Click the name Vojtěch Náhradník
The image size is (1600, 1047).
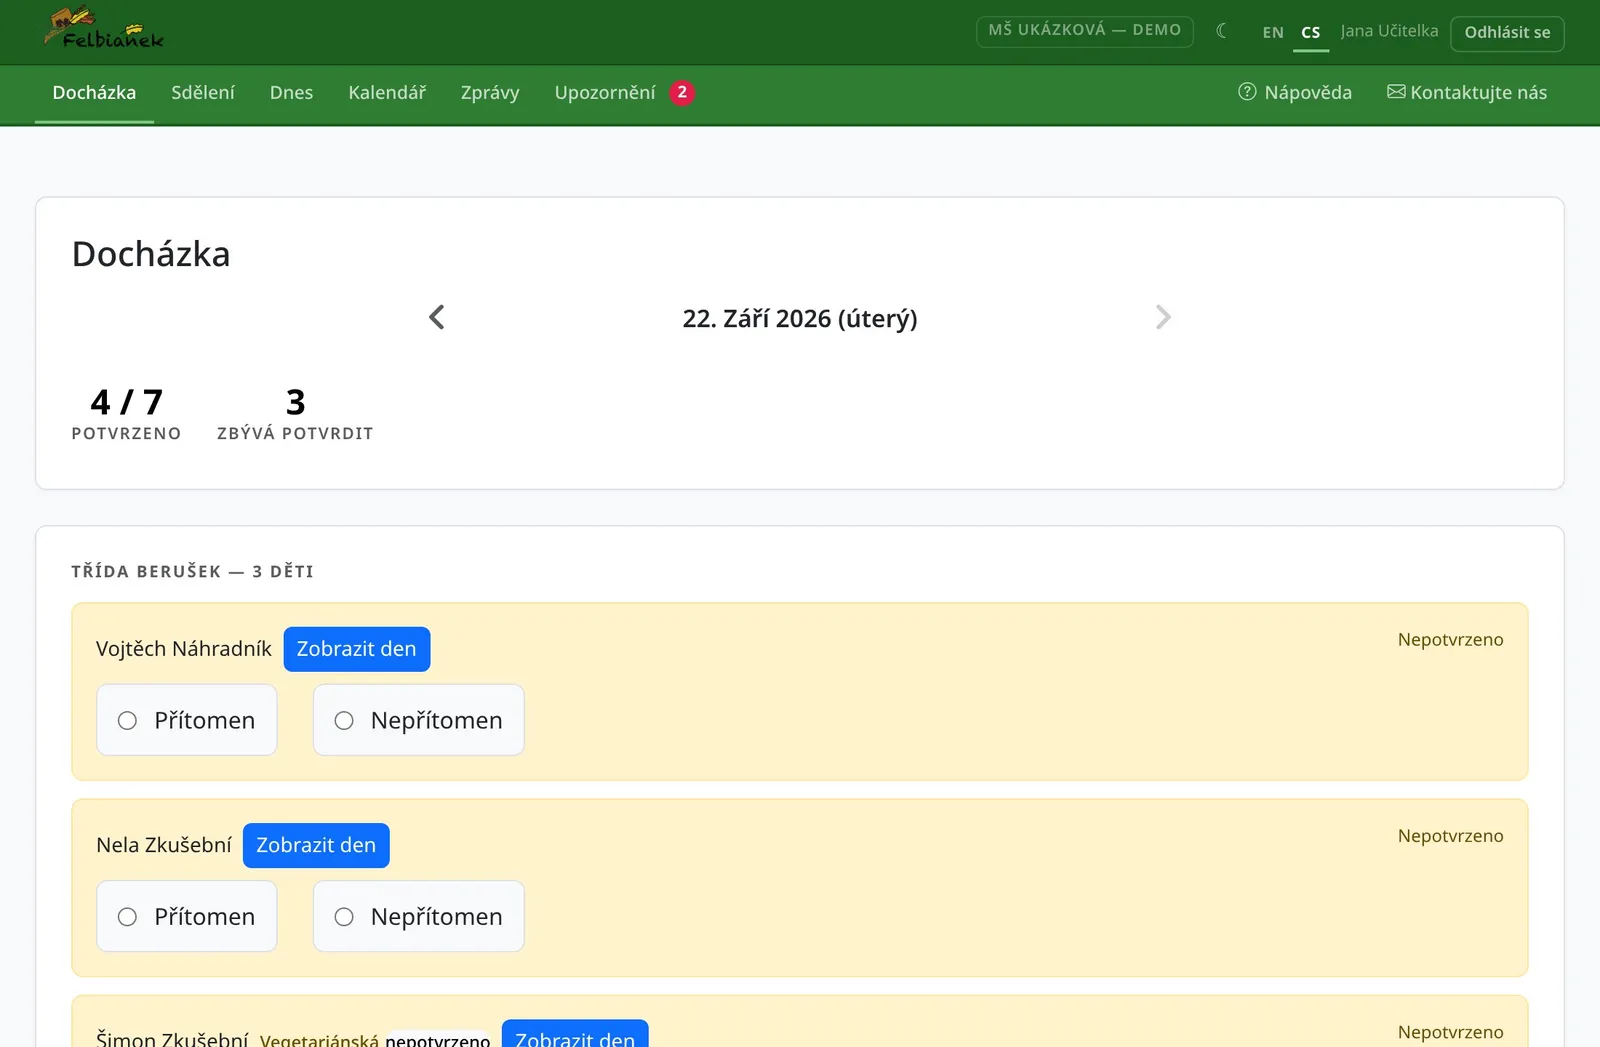click(x=184, y=649)
